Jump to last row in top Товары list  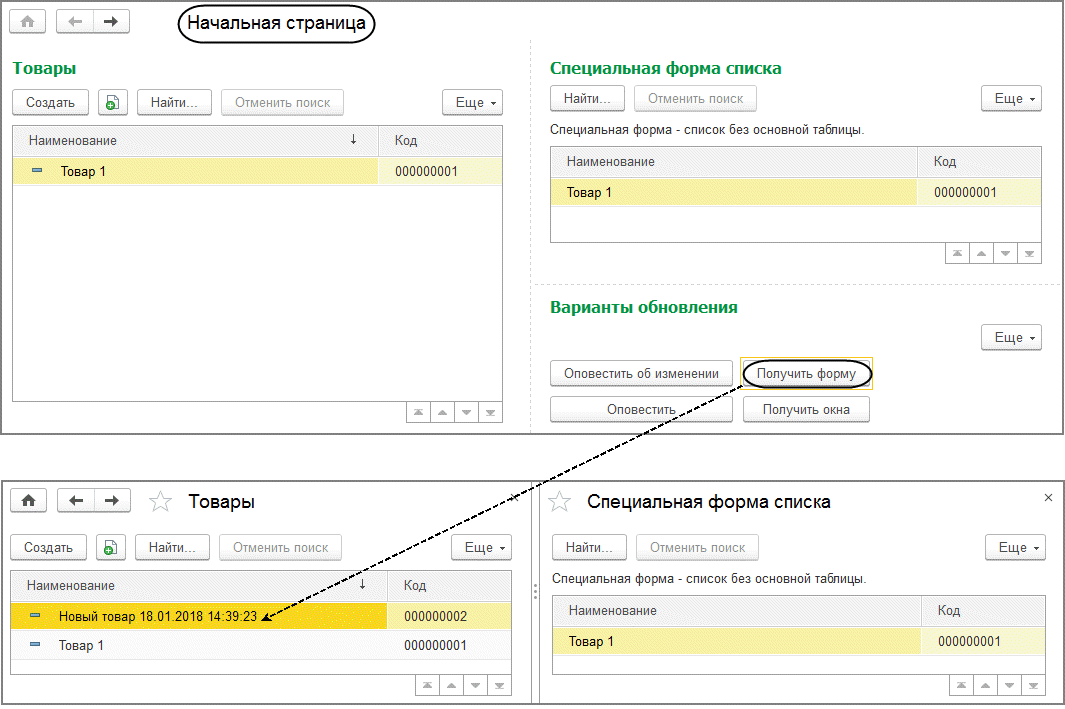pyautogui.click(x=490, y=412)
